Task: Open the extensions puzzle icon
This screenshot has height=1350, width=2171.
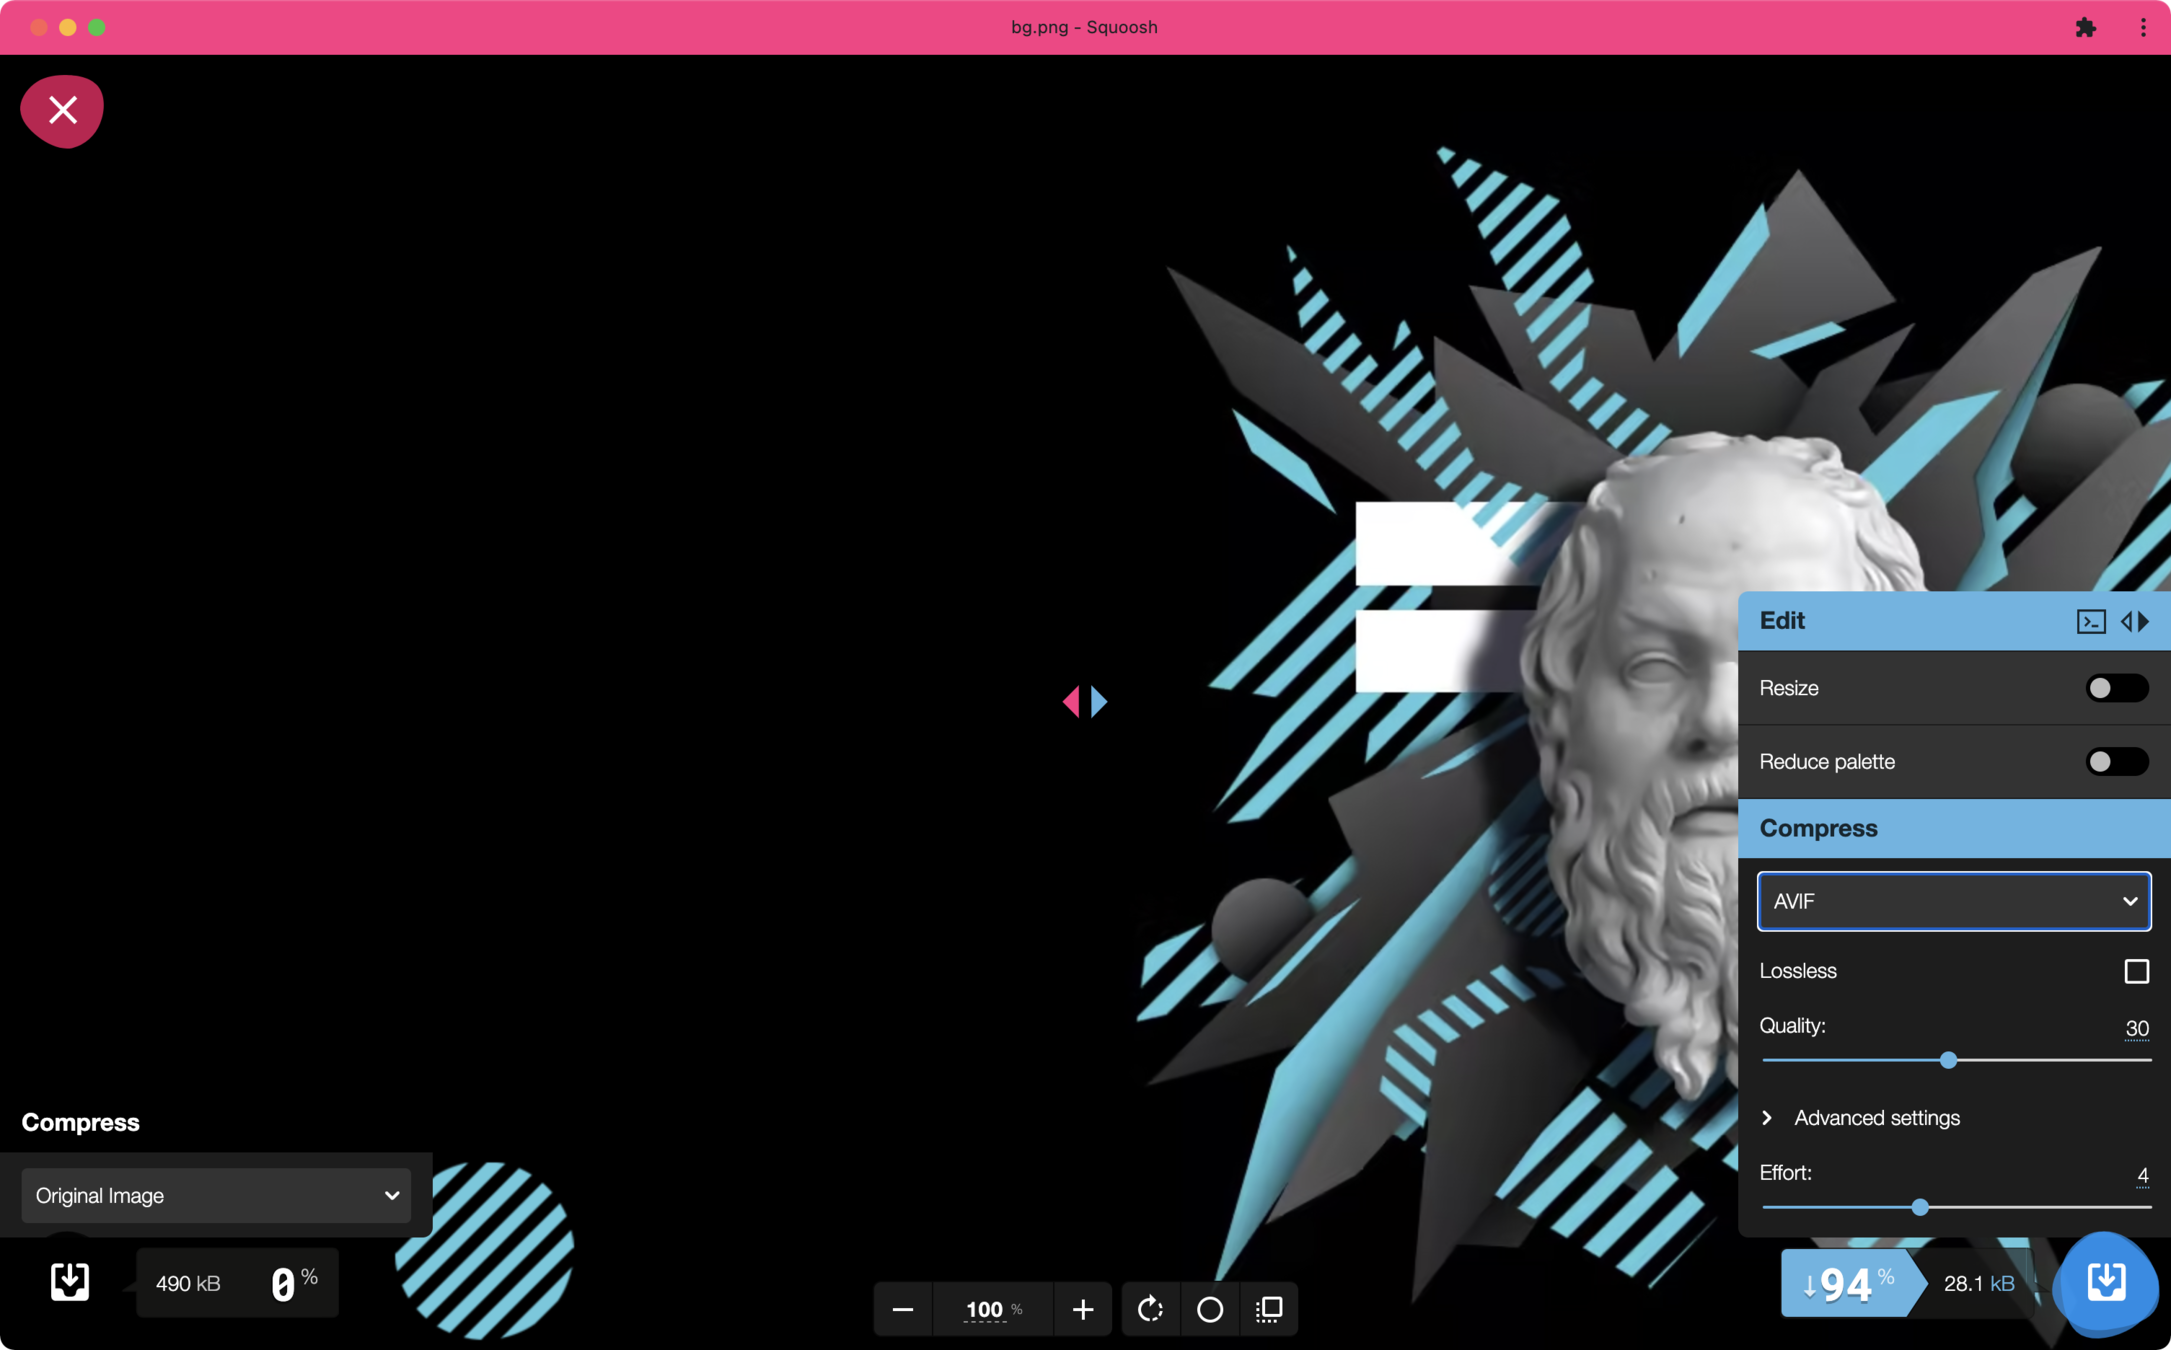Action: click(2085, 27)
